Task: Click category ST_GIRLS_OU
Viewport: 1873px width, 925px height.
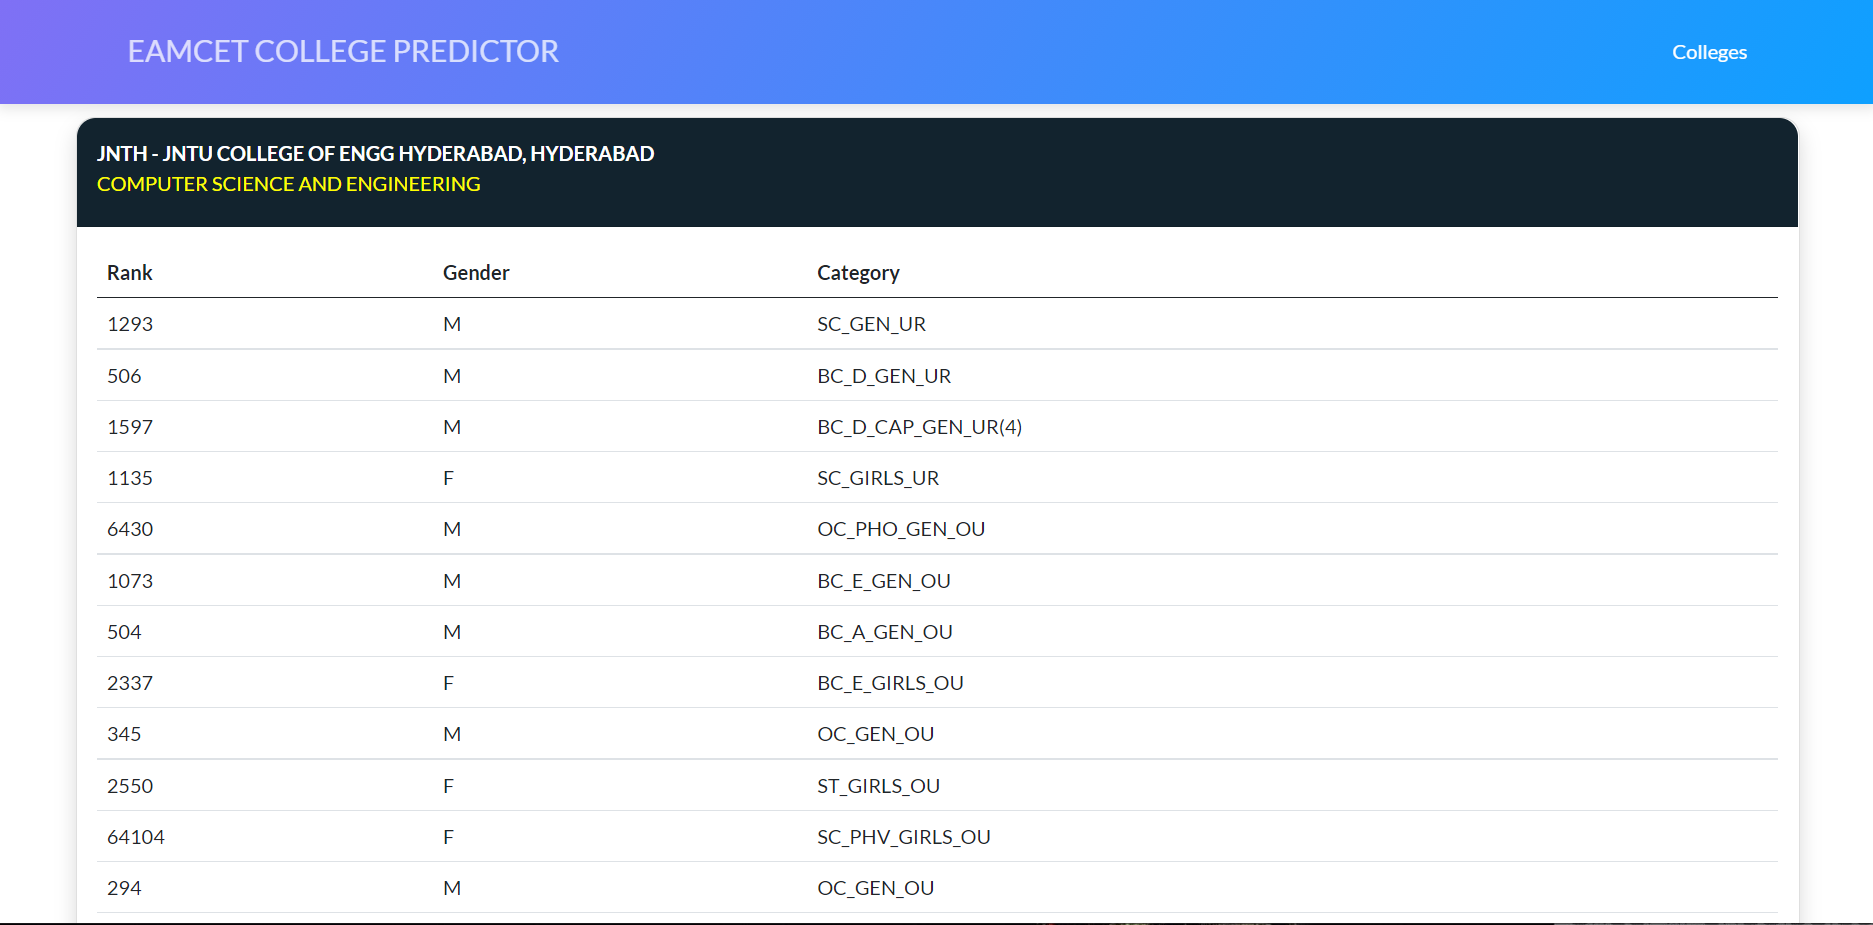Action: coord(878,786)
